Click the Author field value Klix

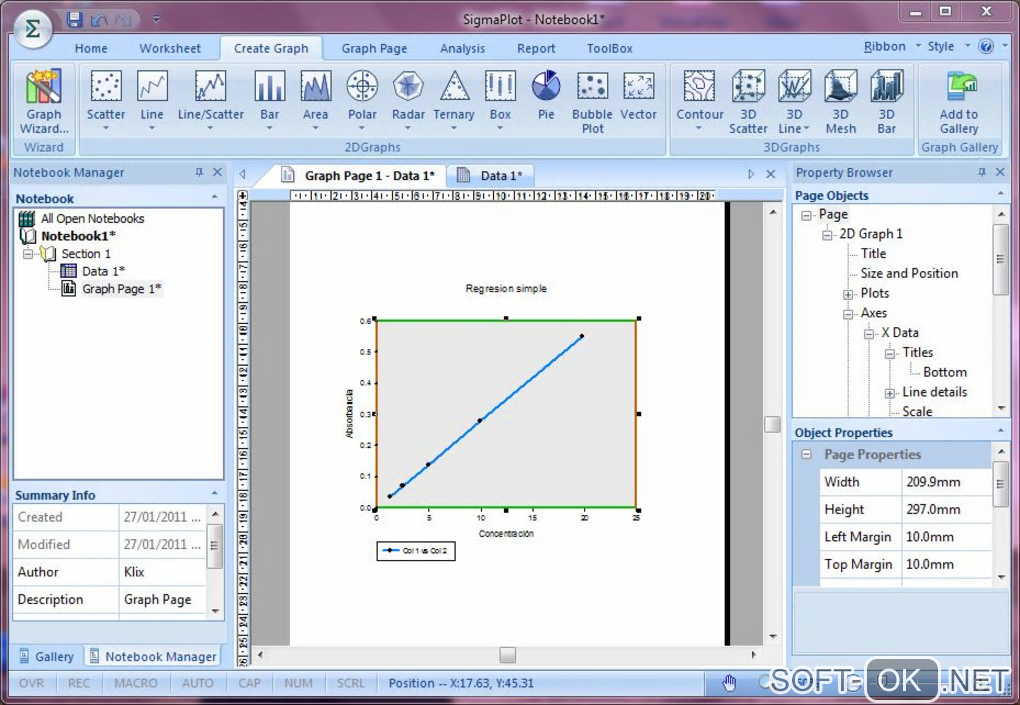[162, 572]
